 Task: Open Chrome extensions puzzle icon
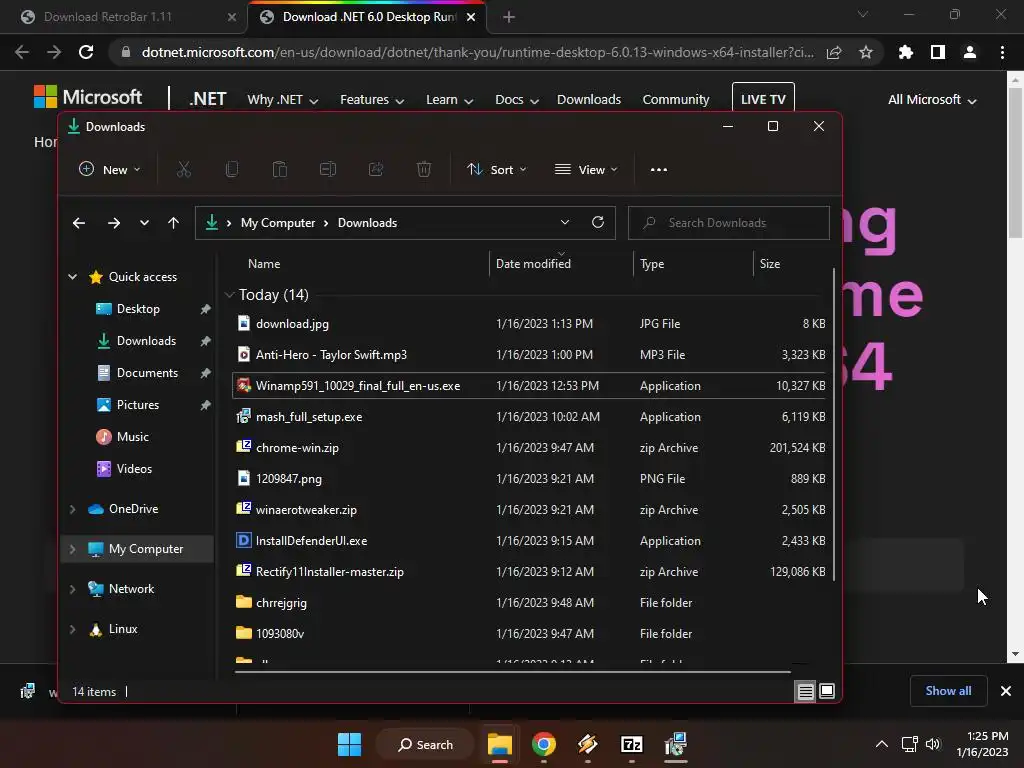(x=906, y=52)
